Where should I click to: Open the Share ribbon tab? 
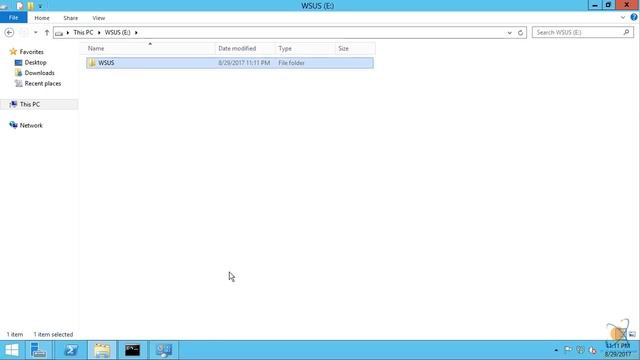pyautogui.click(x=71, y=18)
